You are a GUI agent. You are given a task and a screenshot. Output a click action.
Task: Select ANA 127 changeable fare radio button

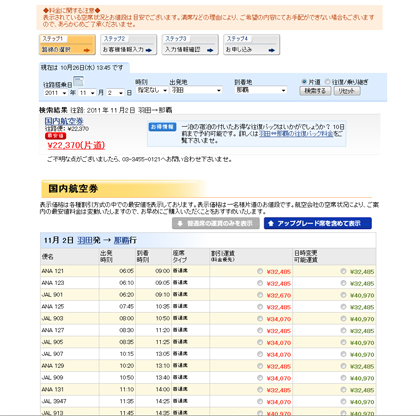pos(343,330)
